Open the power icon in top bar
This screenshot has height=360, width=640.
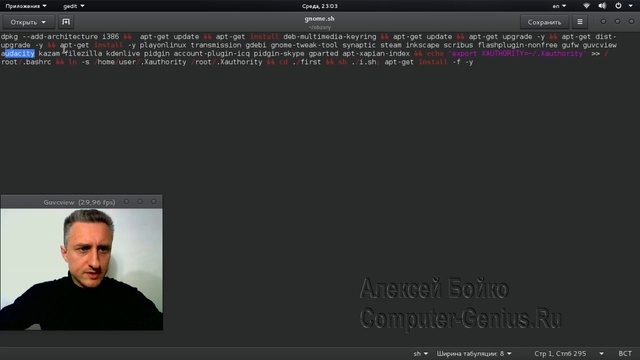click(x=618, y=6)
